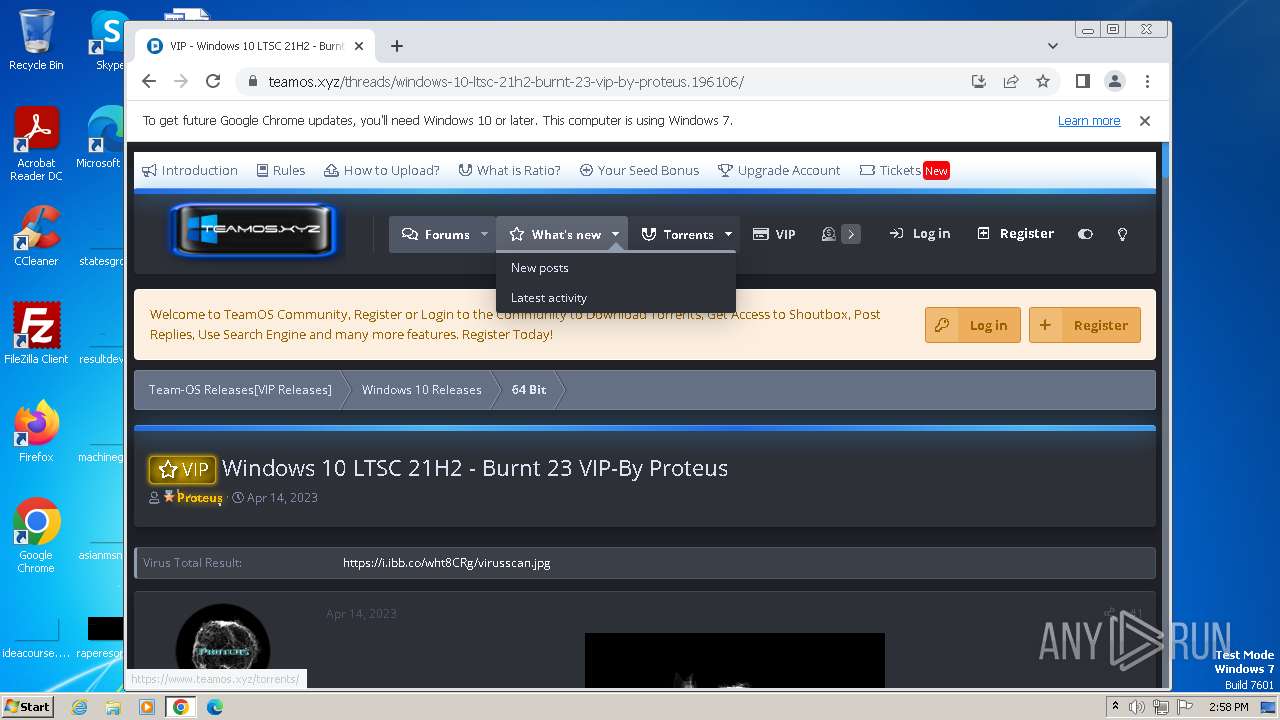Viewport: 1280px width, 720px height.
Task: Open the Proteus author profile link
Action: click(199, 497)
